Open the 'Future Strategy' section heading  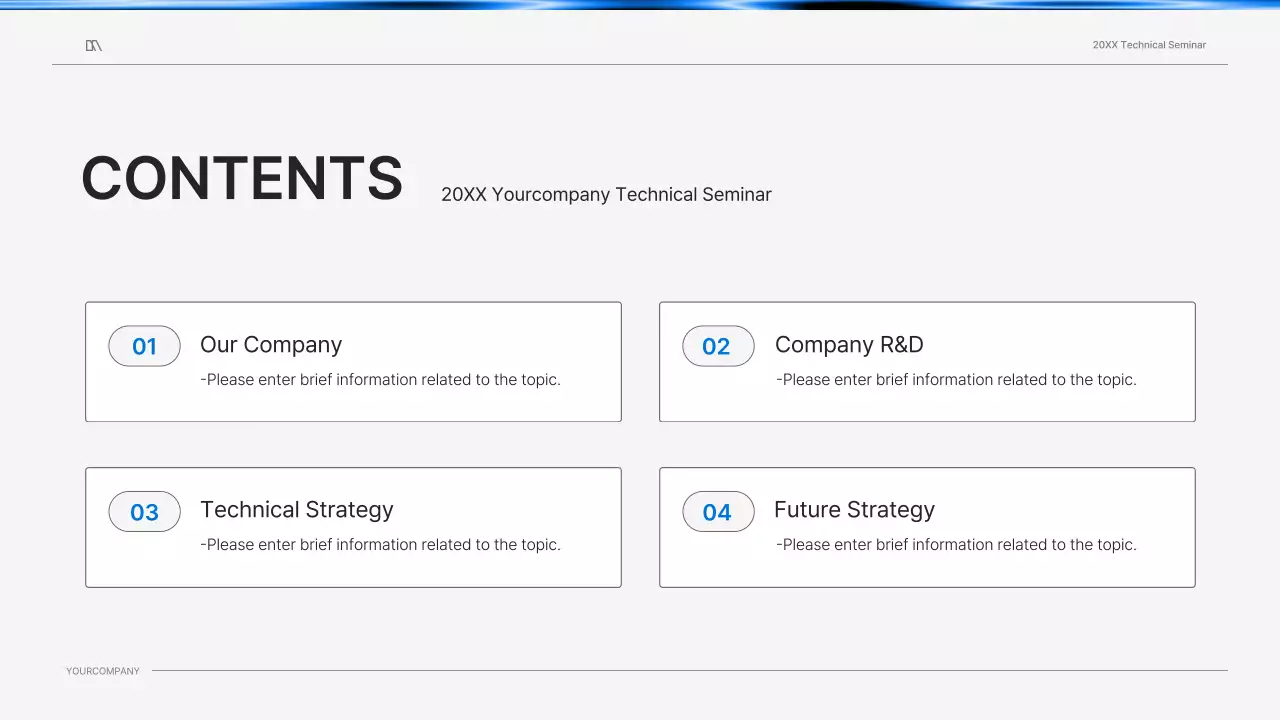[854, 510]
